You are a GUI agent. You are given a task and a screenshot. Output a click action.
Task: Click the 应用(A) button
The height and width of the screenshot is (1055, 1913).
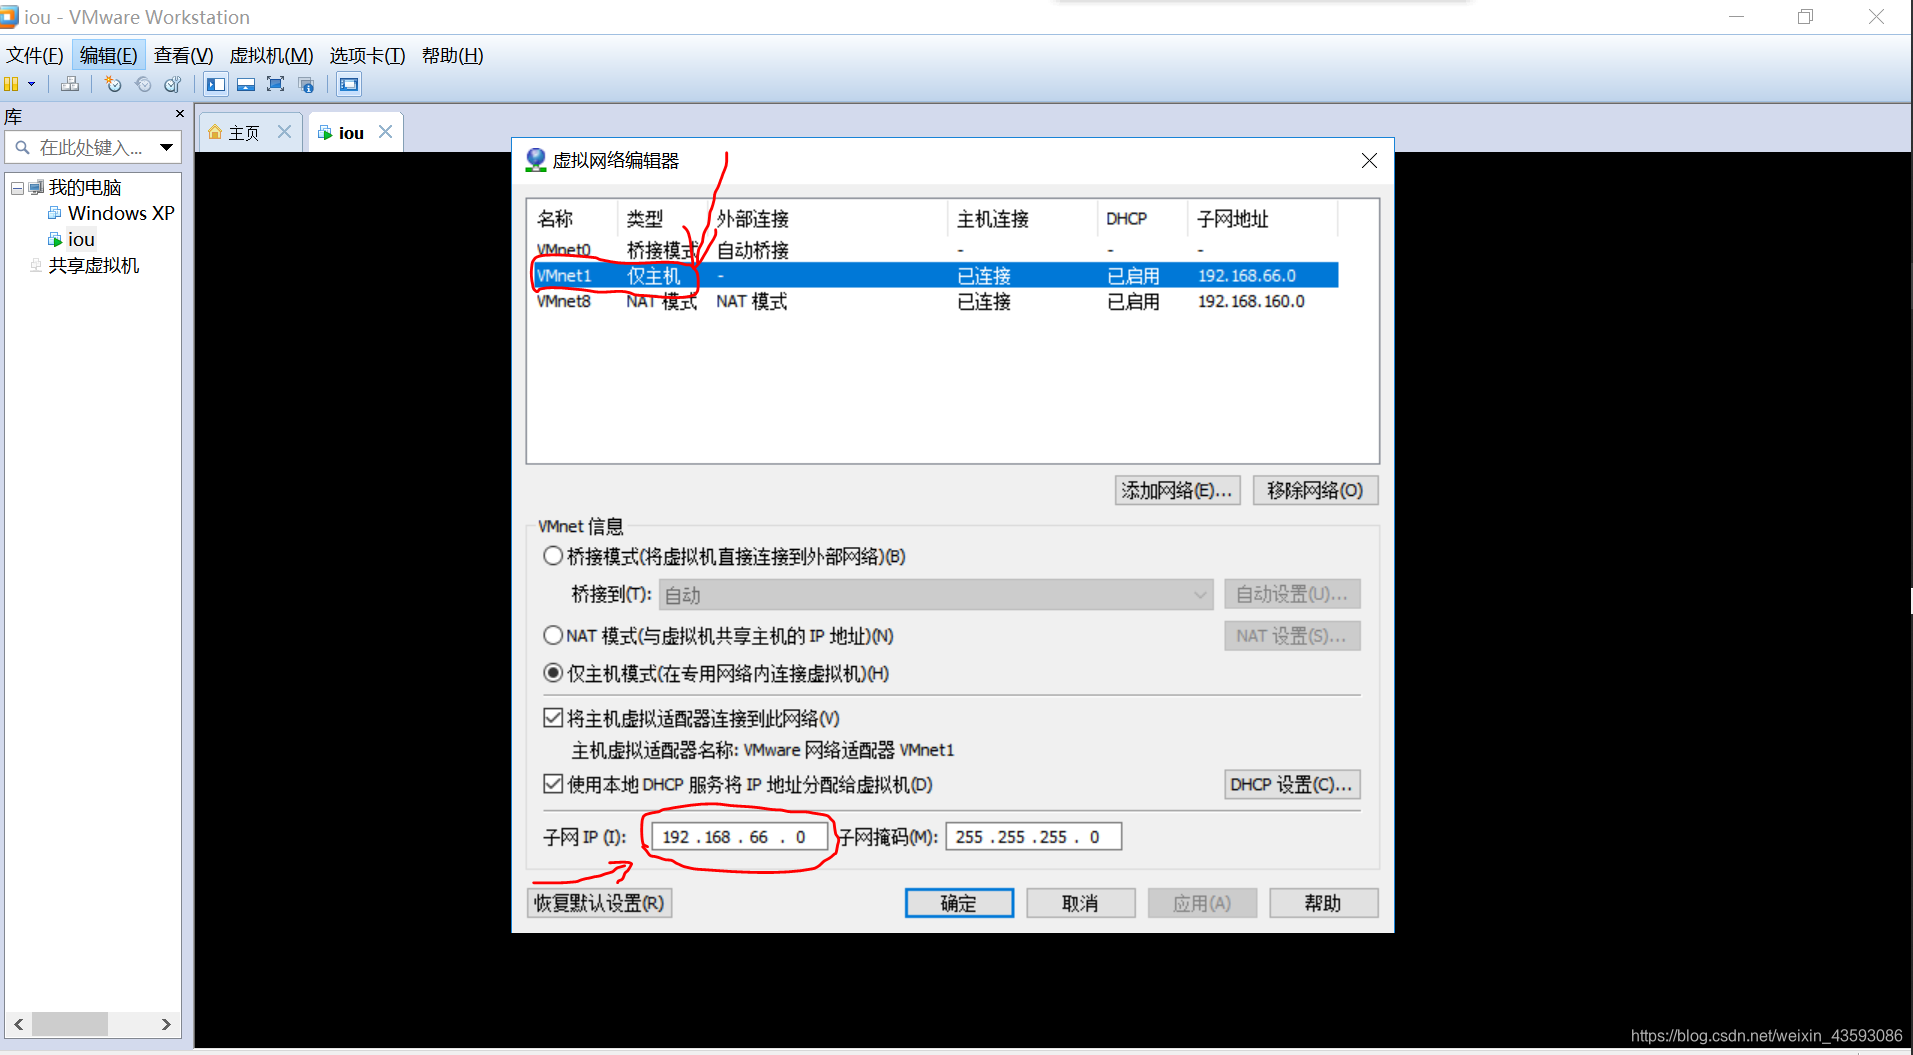(x=1202, y=903)
